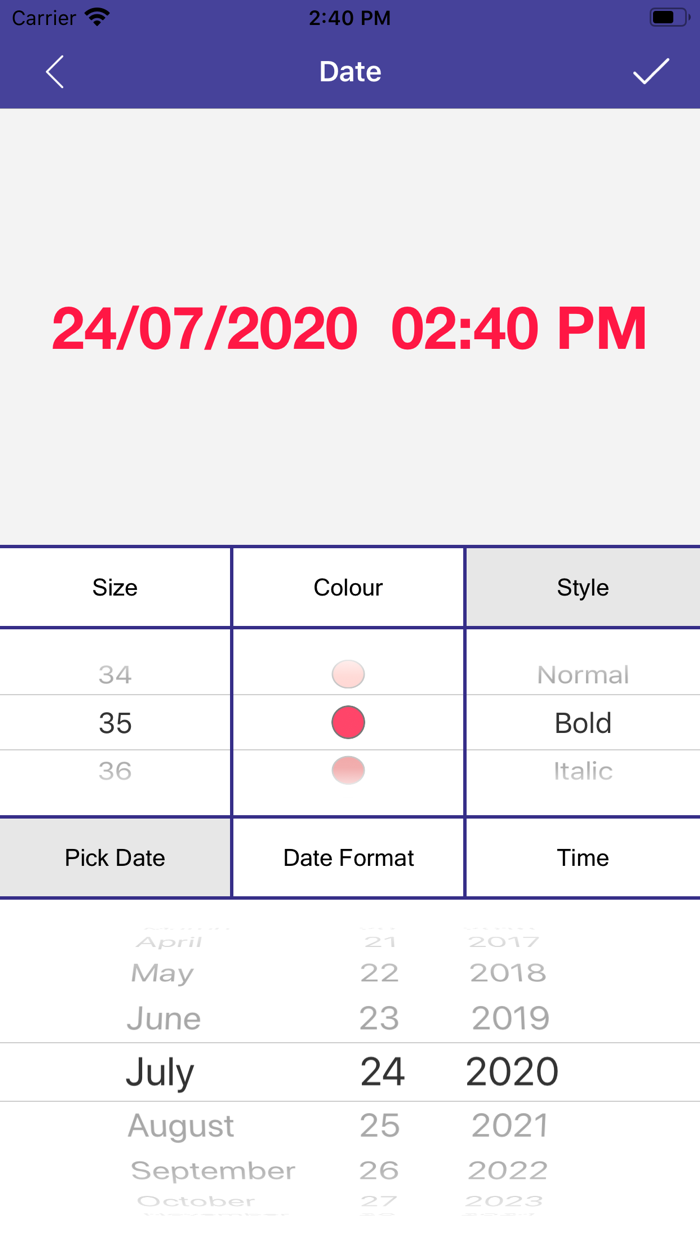
Task: Select the Italic text style
Action: click(x=583, y=771)
